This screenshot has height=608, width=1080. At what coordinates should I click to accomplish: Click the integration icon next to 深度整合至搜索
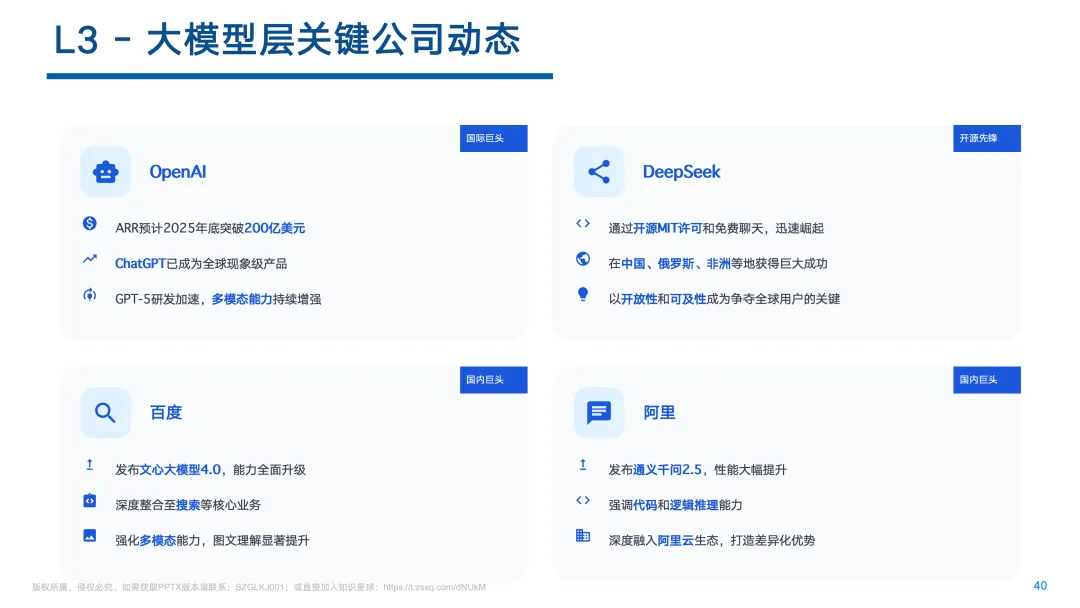pos(90,501)
